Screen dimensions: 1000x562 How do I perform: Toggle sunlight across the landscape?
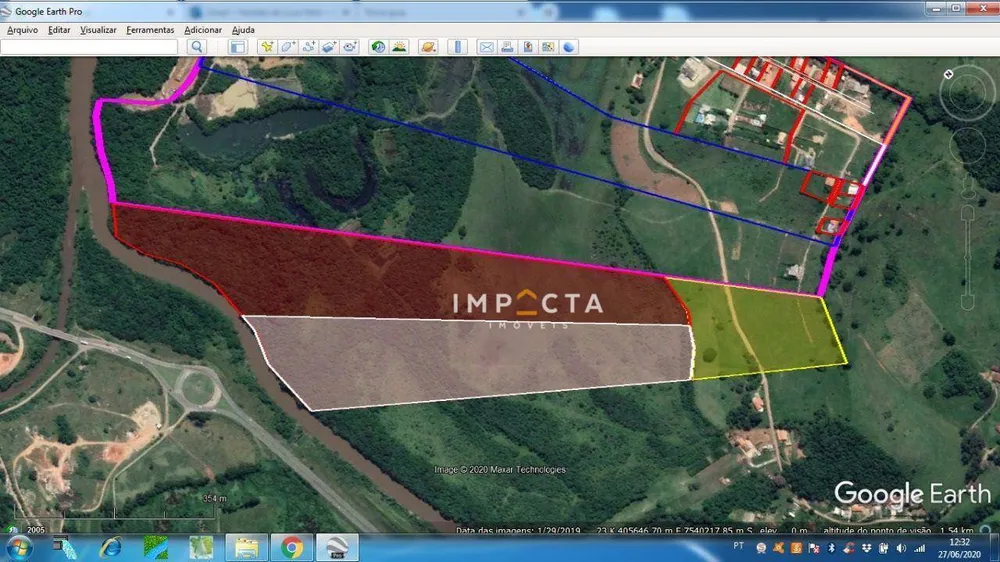399,47
